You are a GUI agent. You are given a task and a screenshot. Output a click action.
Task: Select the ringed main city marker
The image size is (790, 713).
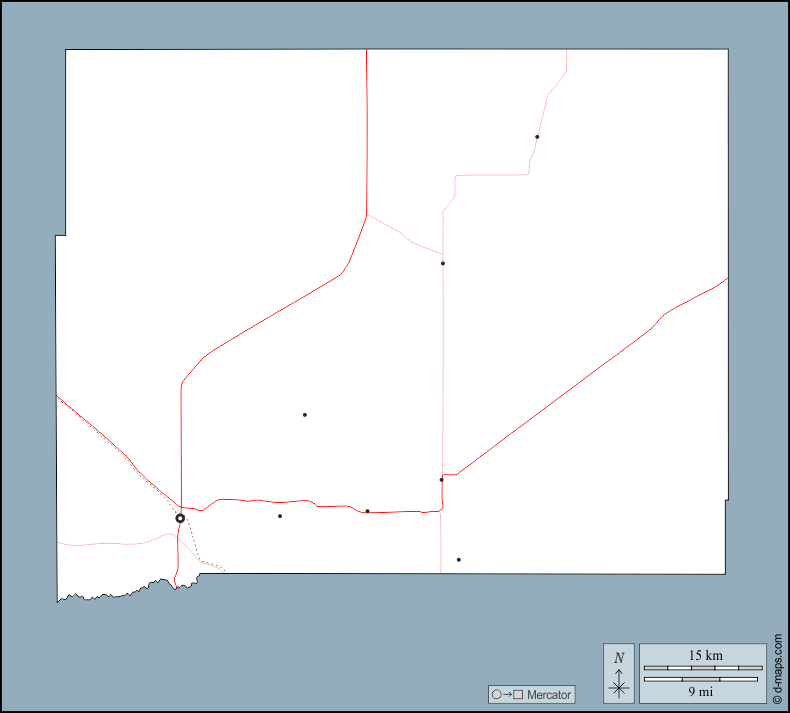click(180, 518)
